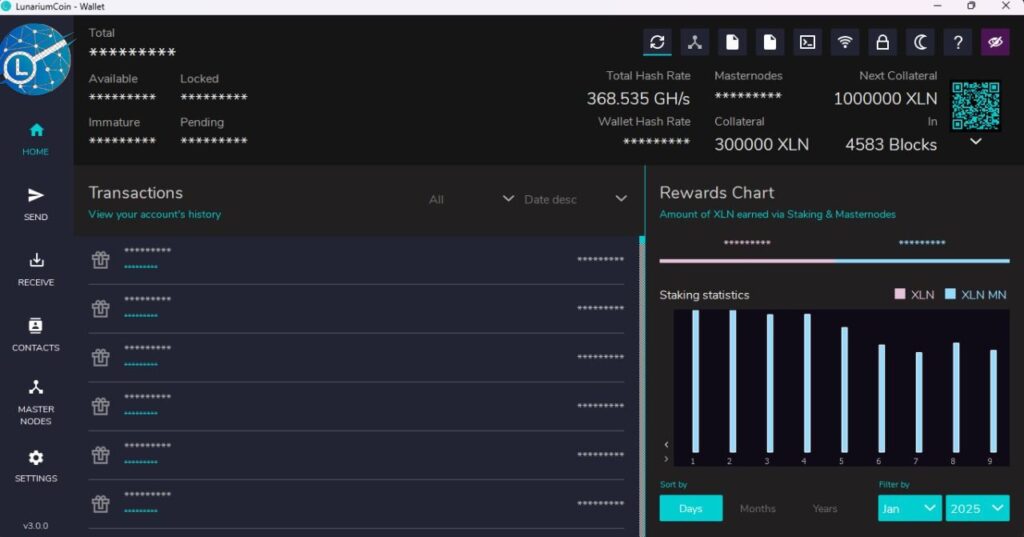Image resolution: width=1024 pixels, height=537 pixels.
Task: Click the sixth transaction's gift icon
Action: point(101,504)
